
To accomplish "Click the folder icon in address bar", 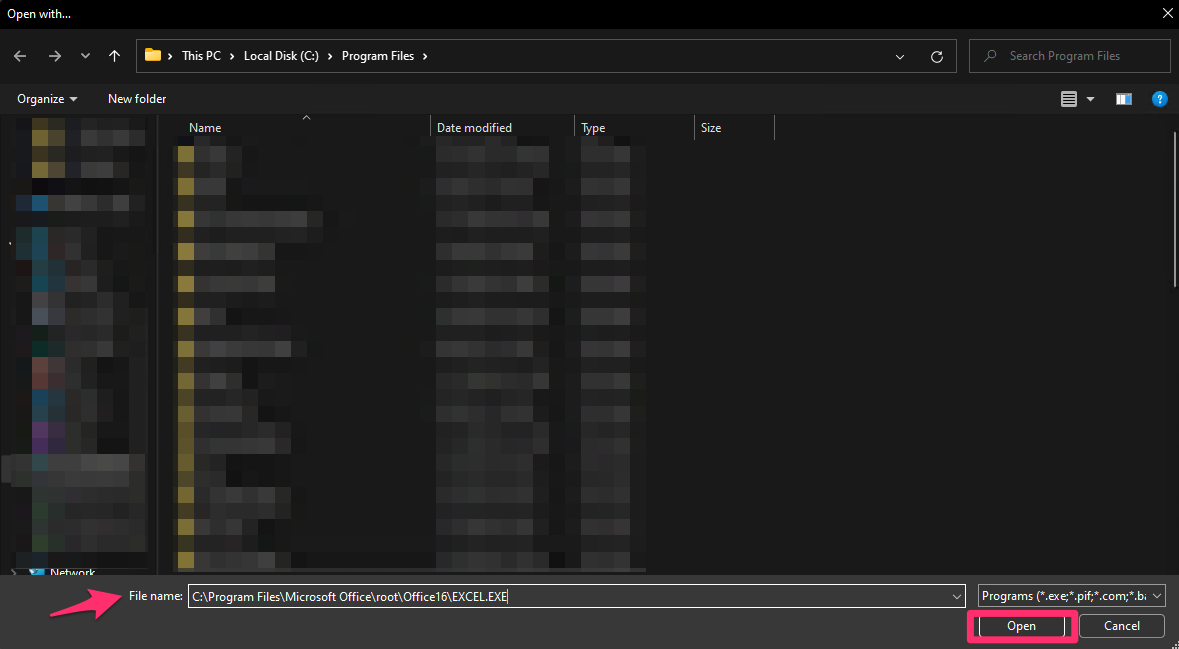I will pyautogui.click(x=153, y=56).
